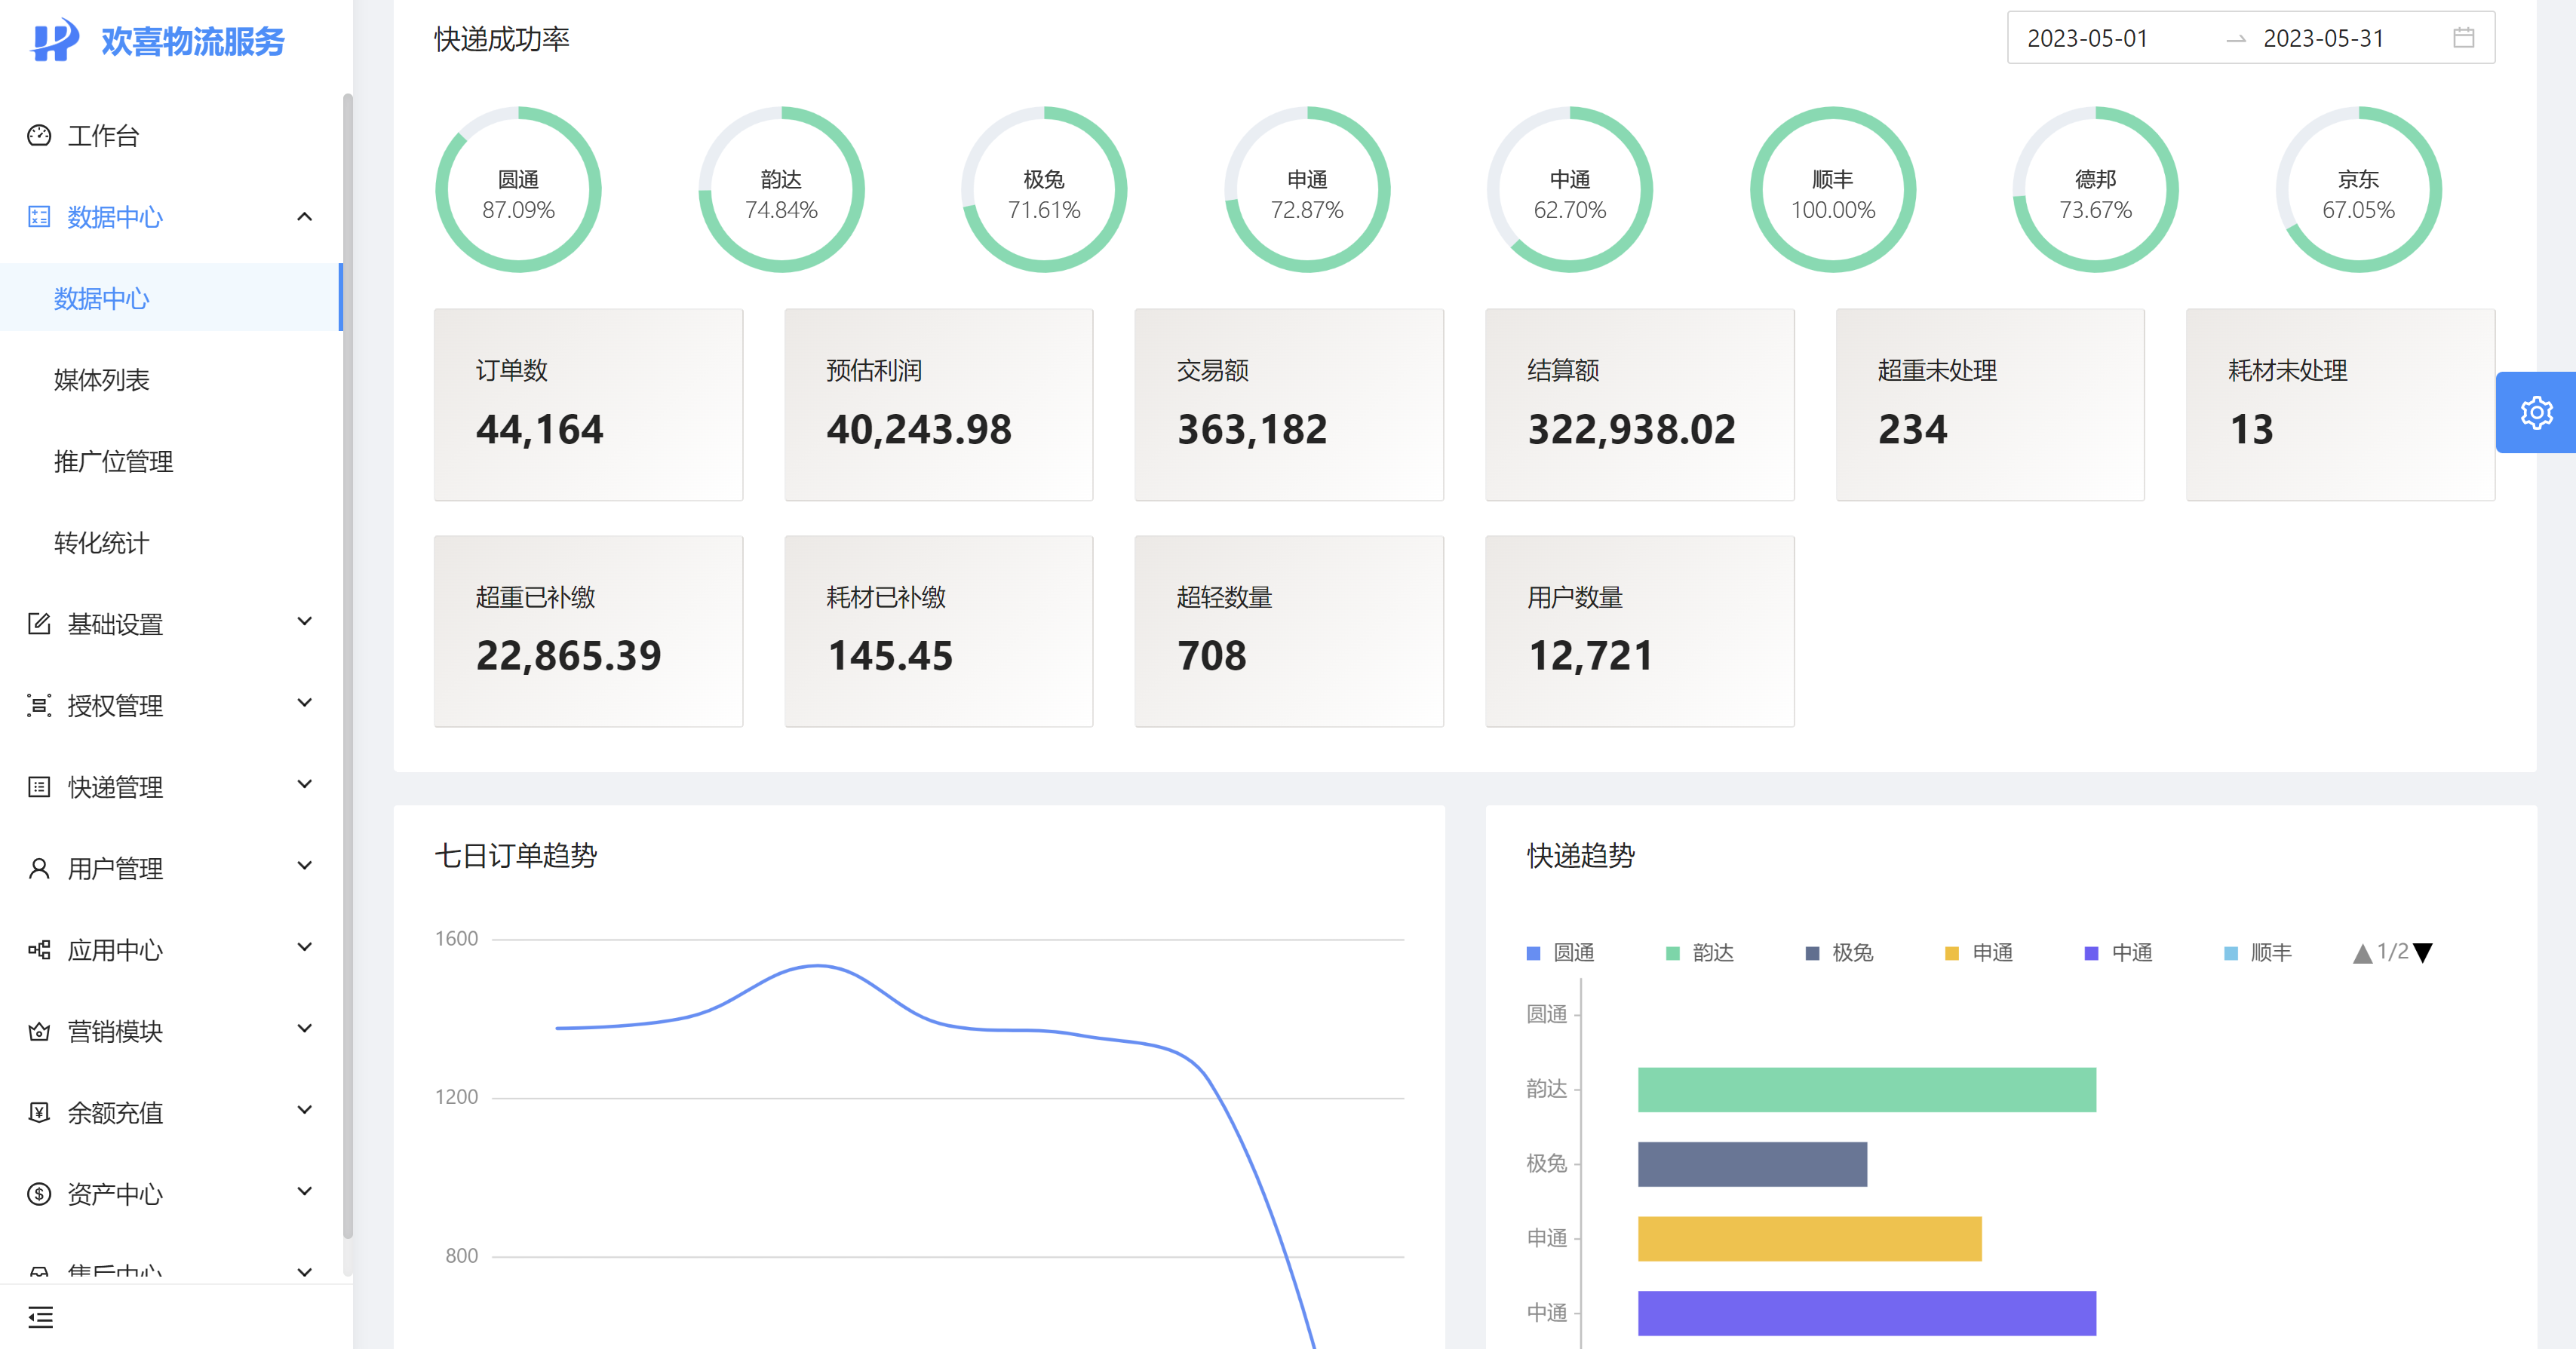The image size is (2576, 1349).
Task: Click the 订单数 44,164 card
Action: (588, 405)
